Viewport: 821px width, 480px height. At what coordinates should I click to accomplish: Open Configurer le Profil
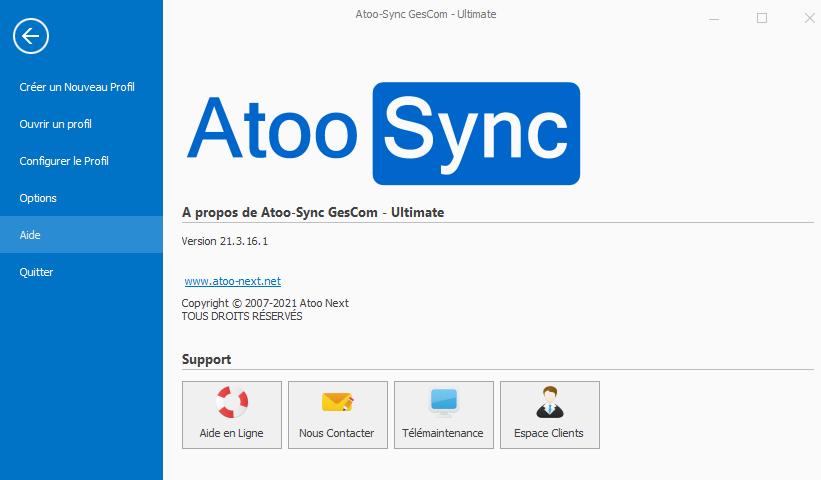pos(64,161)
